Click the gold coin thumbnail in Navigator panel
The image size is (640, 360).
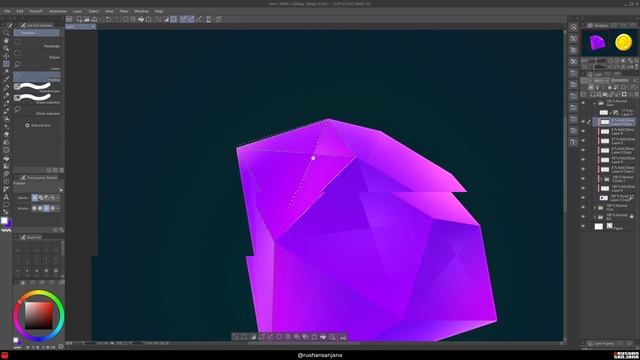pos(623,42)
